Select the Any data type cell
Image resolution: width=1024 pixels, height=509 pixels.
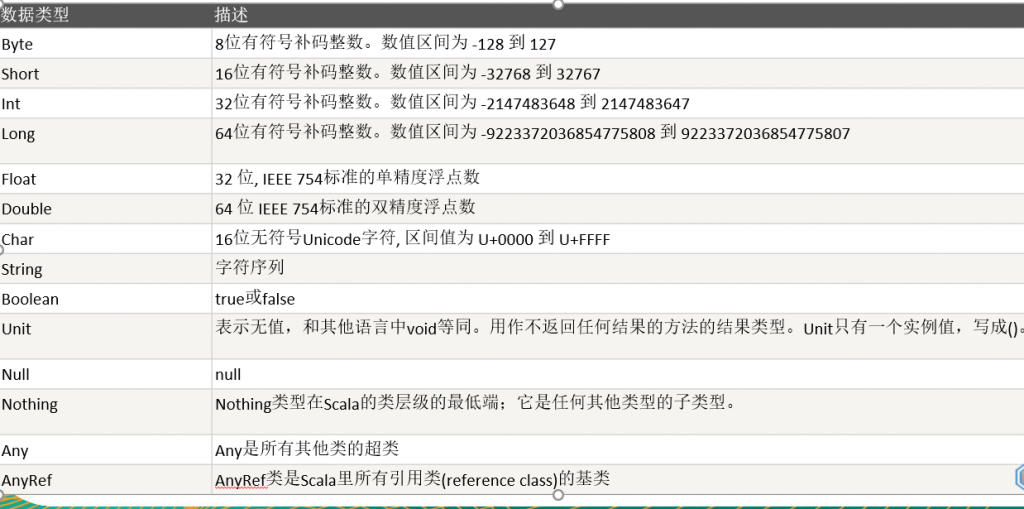pyautogui.click(x=106, y=450)
